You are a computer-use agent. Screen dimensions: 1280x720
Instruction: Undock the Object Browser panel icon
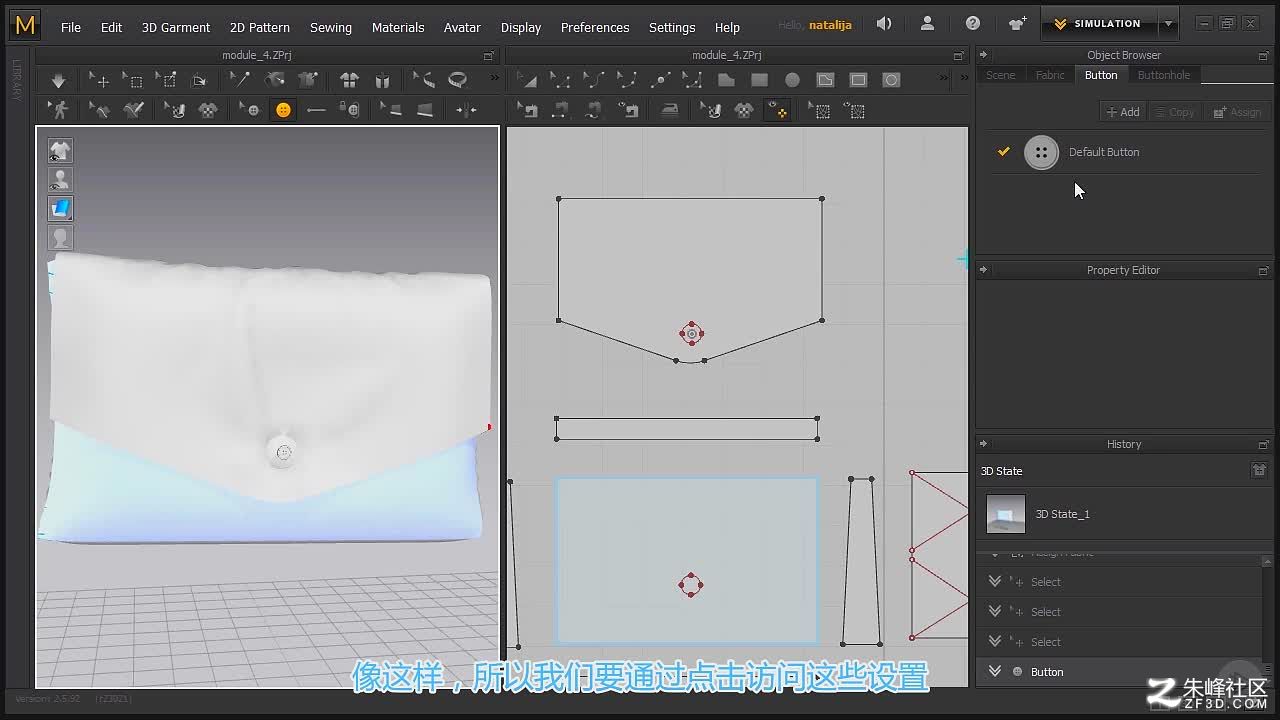pos(1263,55)
